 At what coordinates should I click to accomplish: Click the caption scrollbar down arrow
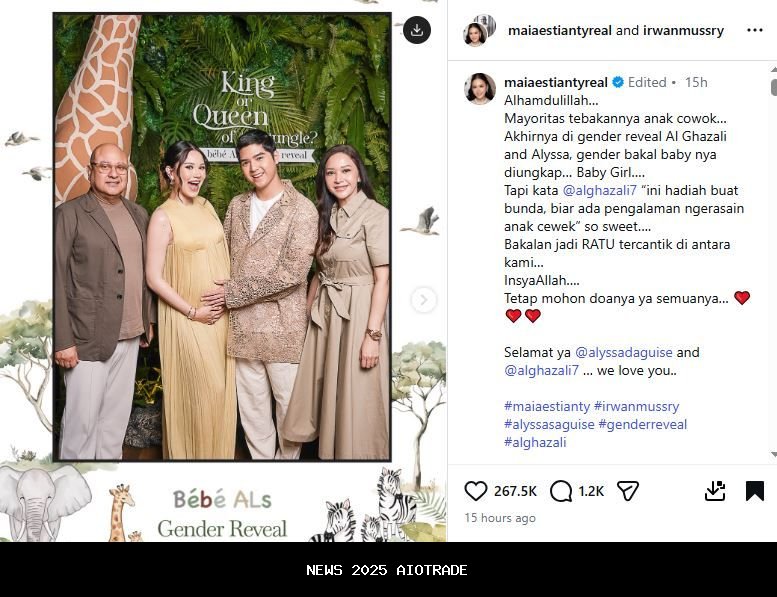pyautogui.click(x=774, y=454)
